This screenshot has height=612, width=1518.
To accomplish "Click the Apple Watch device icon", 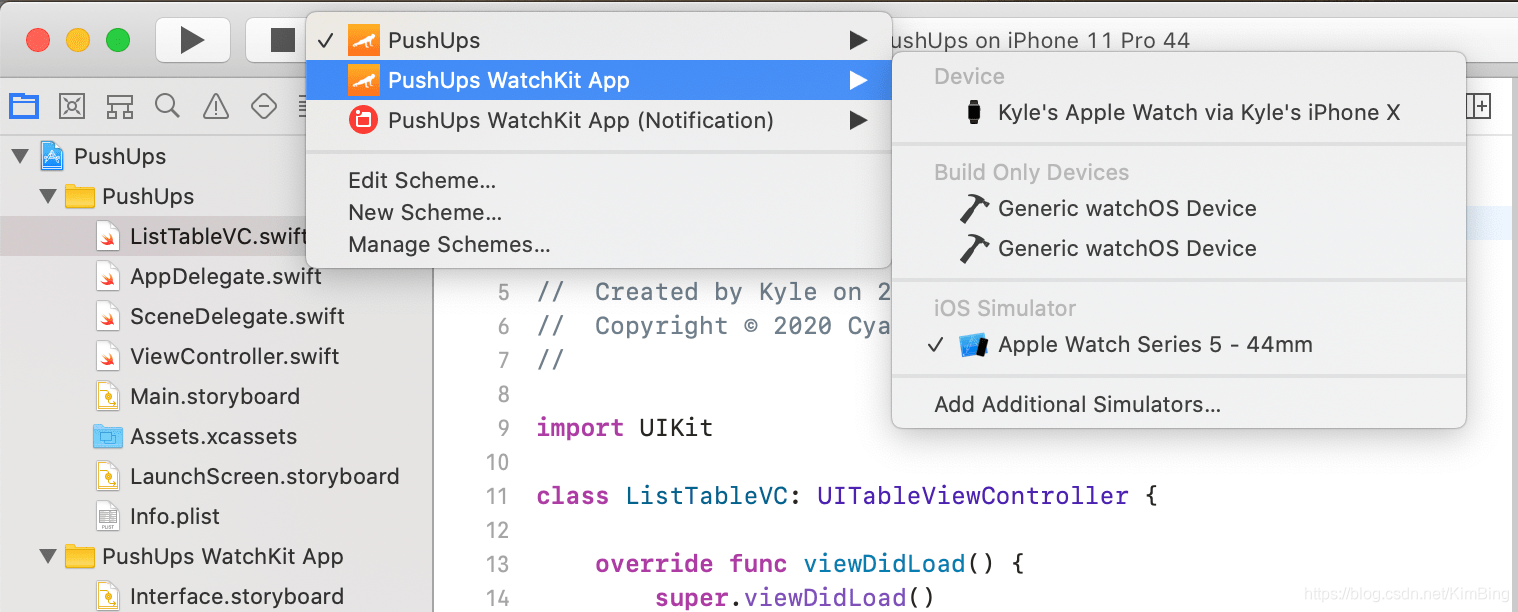I will click(x=974, y=112).
